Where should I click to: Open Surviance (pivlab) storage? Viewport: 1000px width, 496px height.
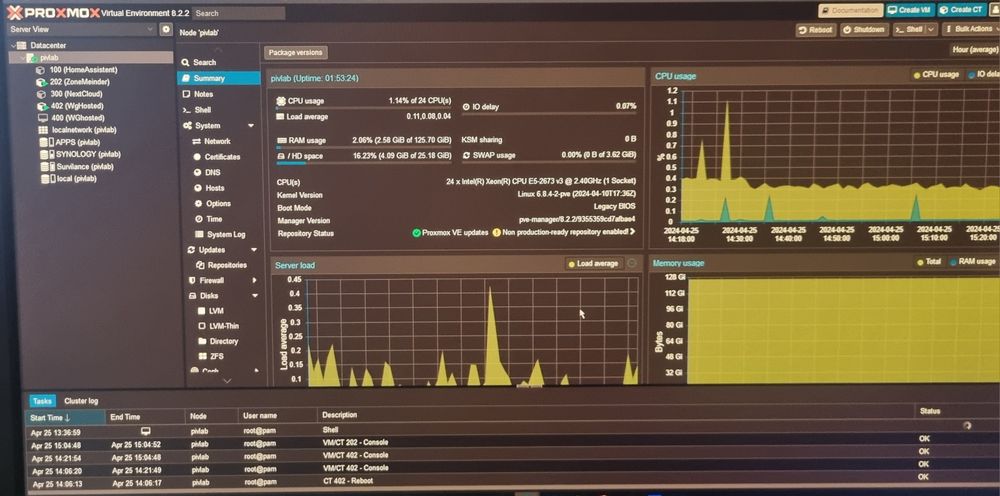(x=84, y=166)
